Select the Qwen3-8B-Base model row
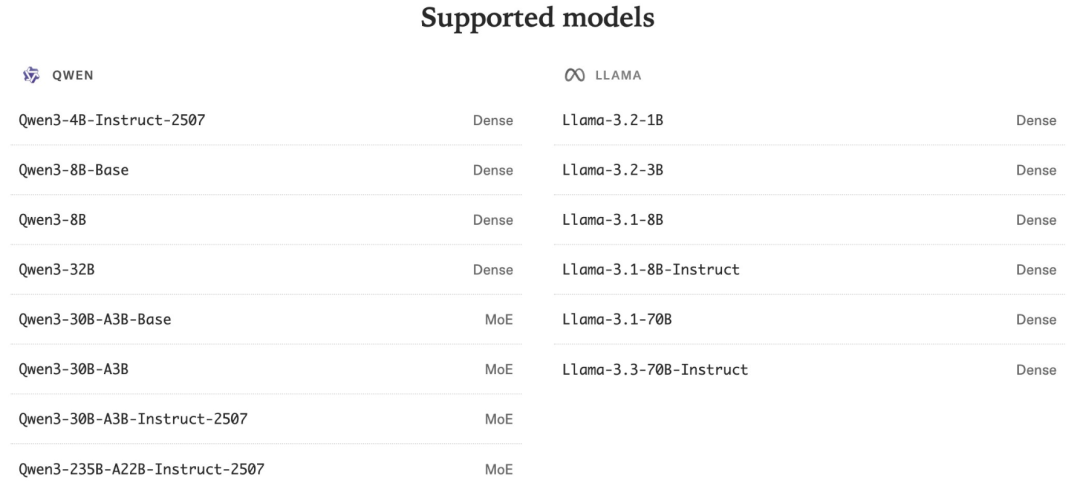 74,170
